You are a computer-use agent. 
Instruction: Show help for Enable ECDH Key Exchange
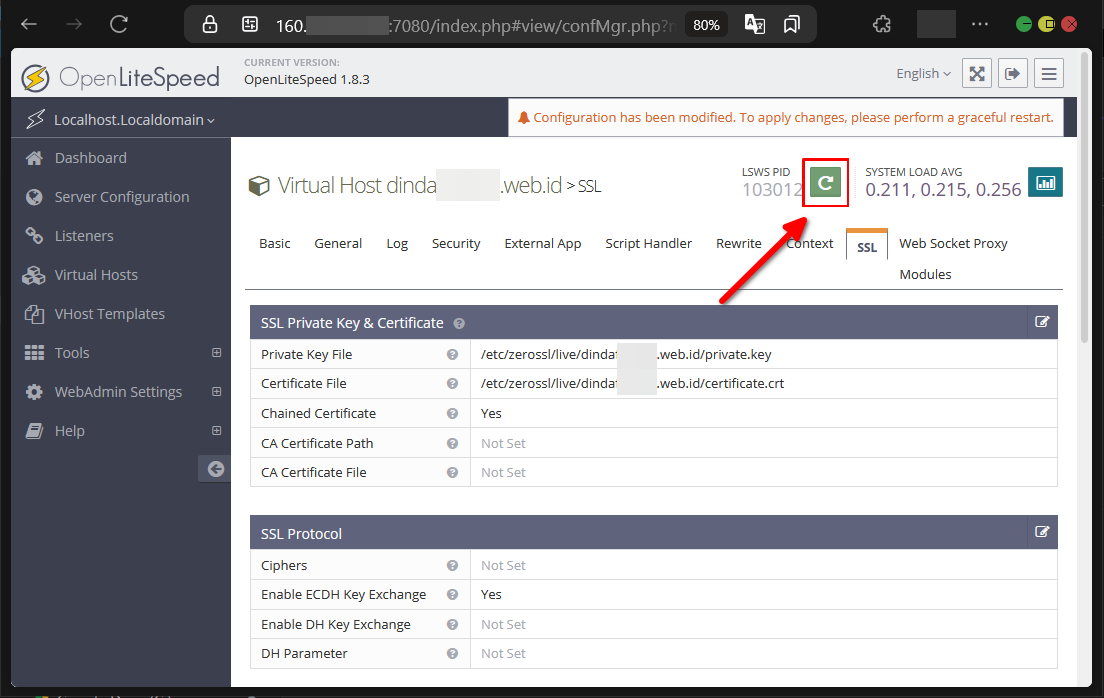pyautogui.click(x=452, y=595)
